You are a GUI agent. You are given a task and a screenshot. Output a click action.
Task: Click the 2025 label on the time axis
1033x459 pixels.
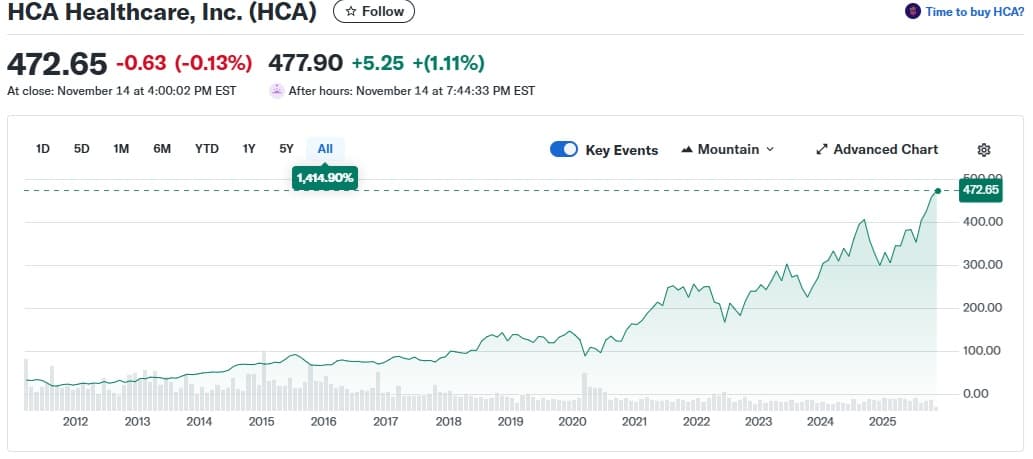[882, 421]
